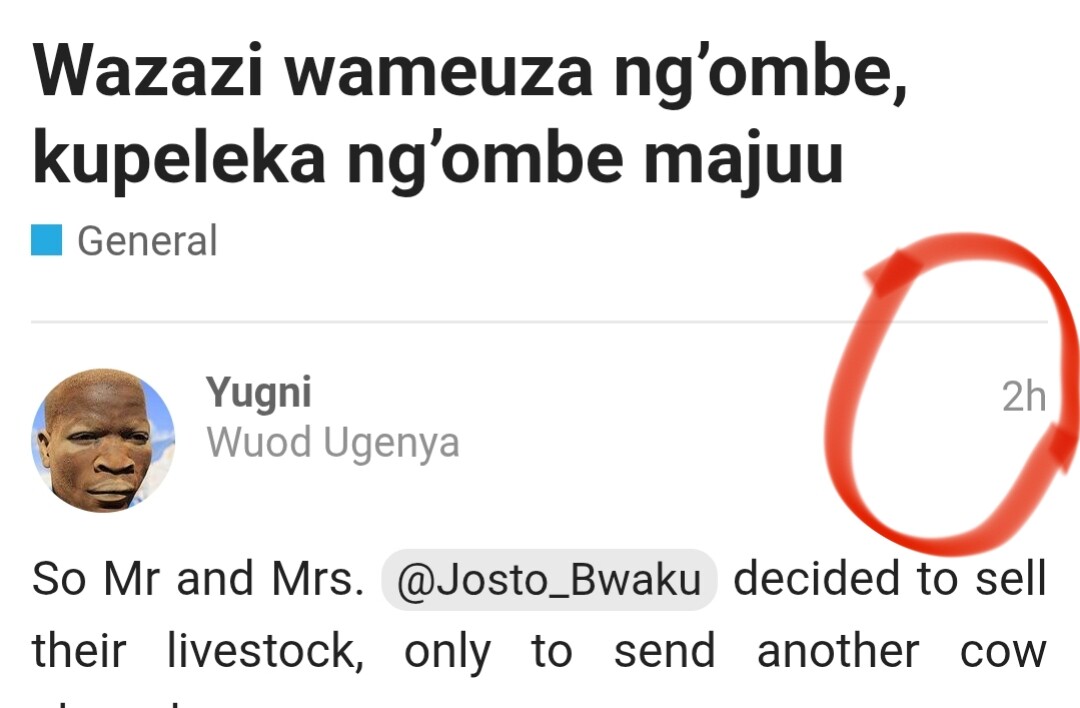The width and height of the screenshot is (1080, 708).
Task: Click the Wuod Ugenya user title
Action: coord(333,443)
